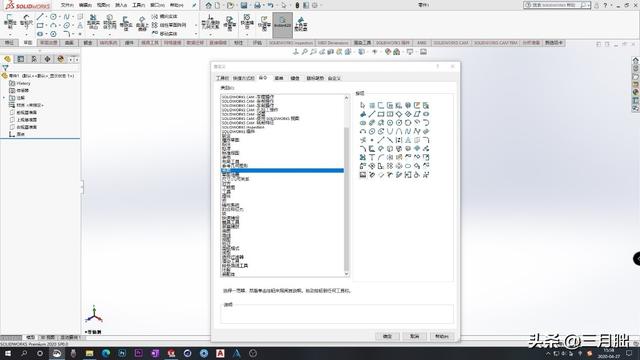Image resolution: width=640 pixels, height=360 pixels.
Task: Click Convert Entities in the Sketch ribbon
Action: click(109, 22)
